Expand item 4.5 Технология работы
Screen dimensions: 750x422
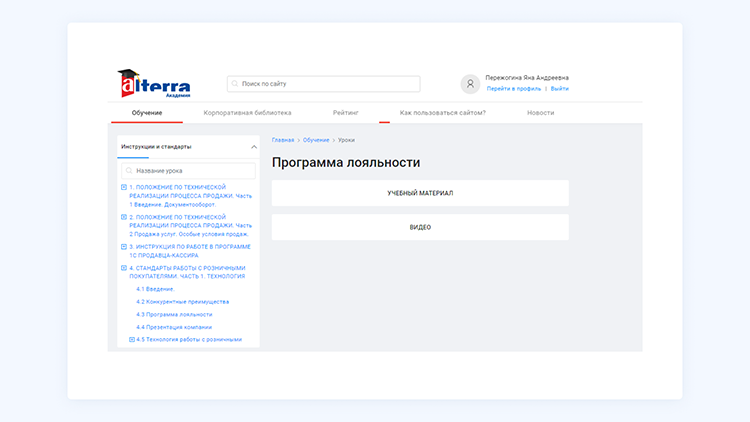132,339
